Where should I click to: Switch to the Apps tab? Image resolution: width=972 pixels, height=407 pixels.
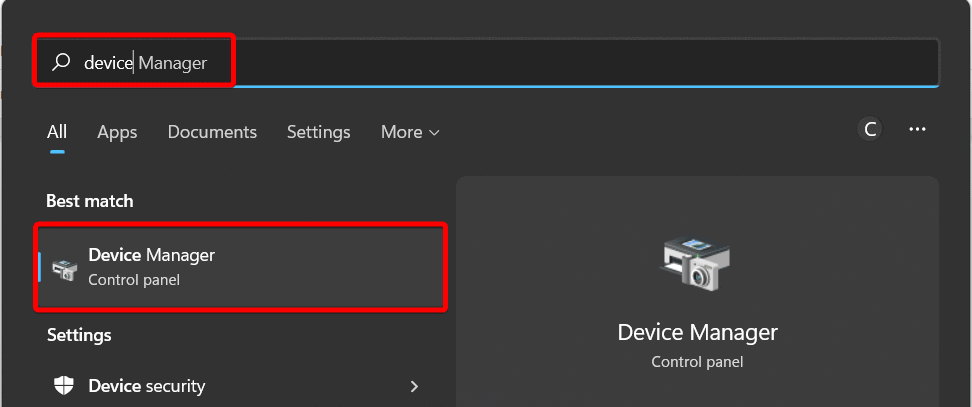click(117, 132)
